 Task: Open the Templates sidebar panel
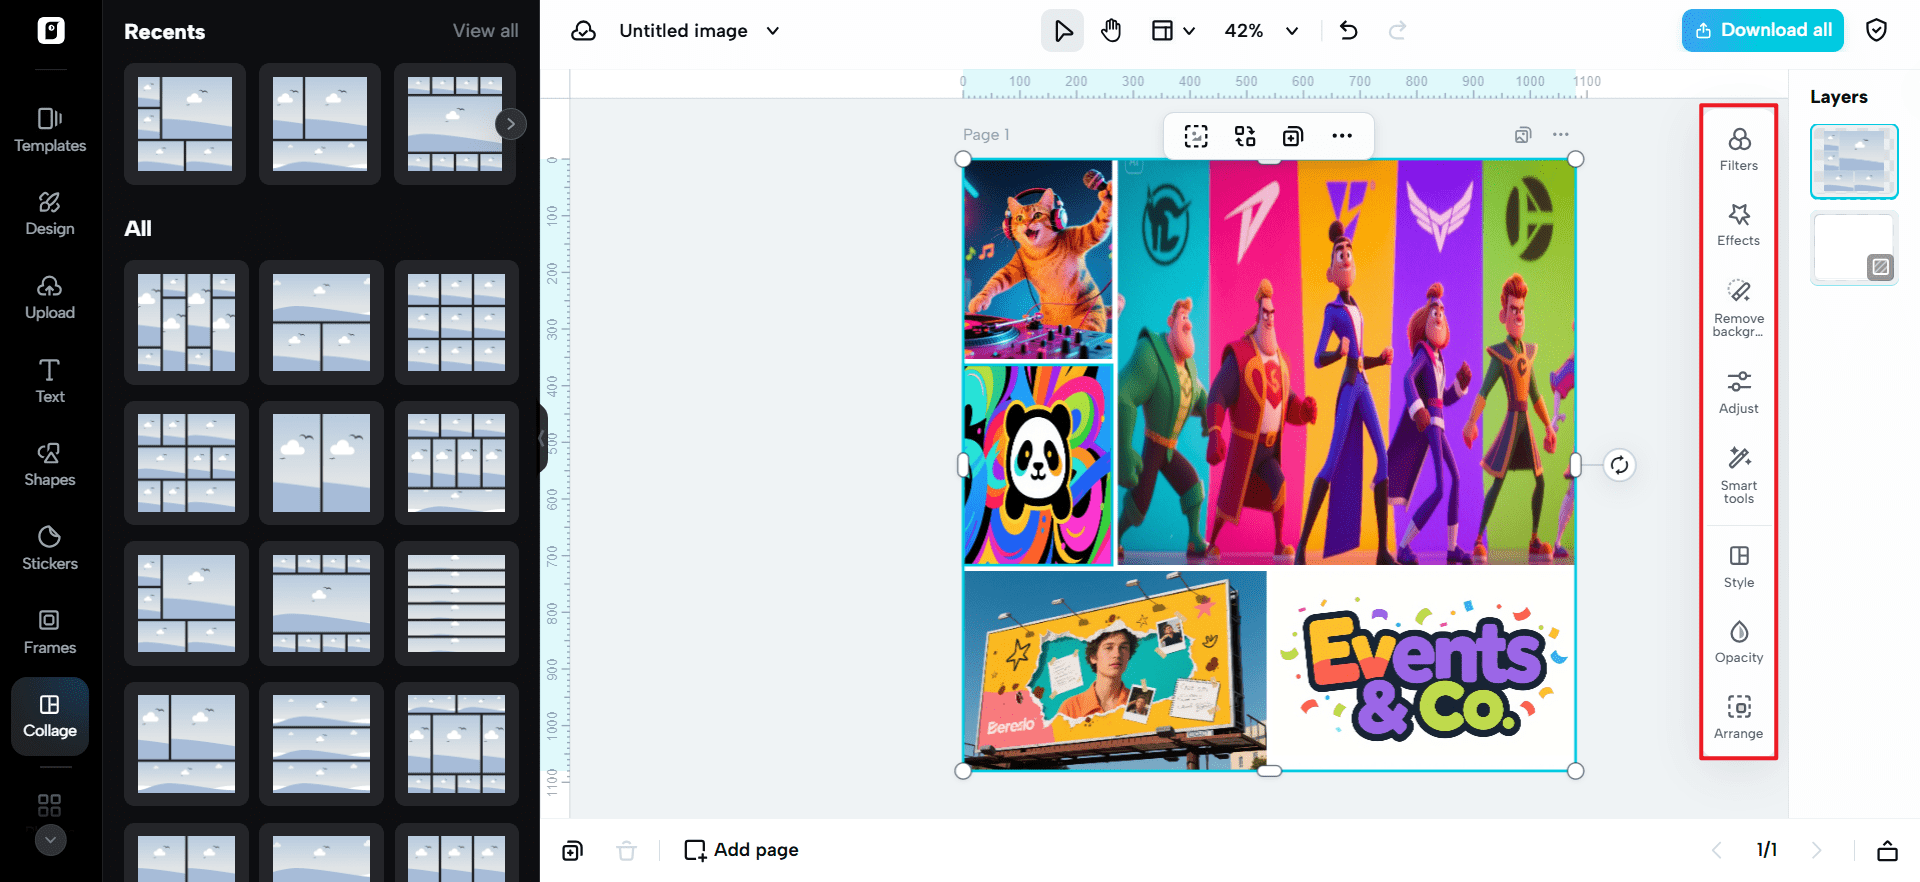(50, 131)
